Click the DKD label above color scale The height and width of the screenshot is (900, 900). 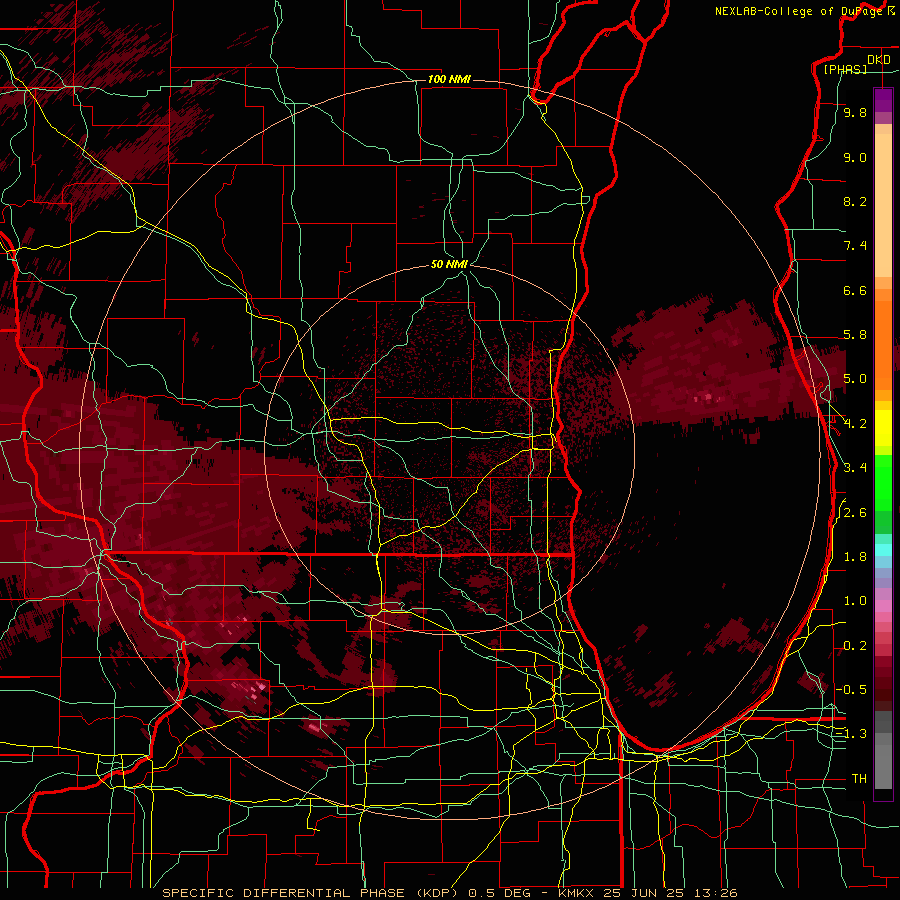click(x=878, y=60)
